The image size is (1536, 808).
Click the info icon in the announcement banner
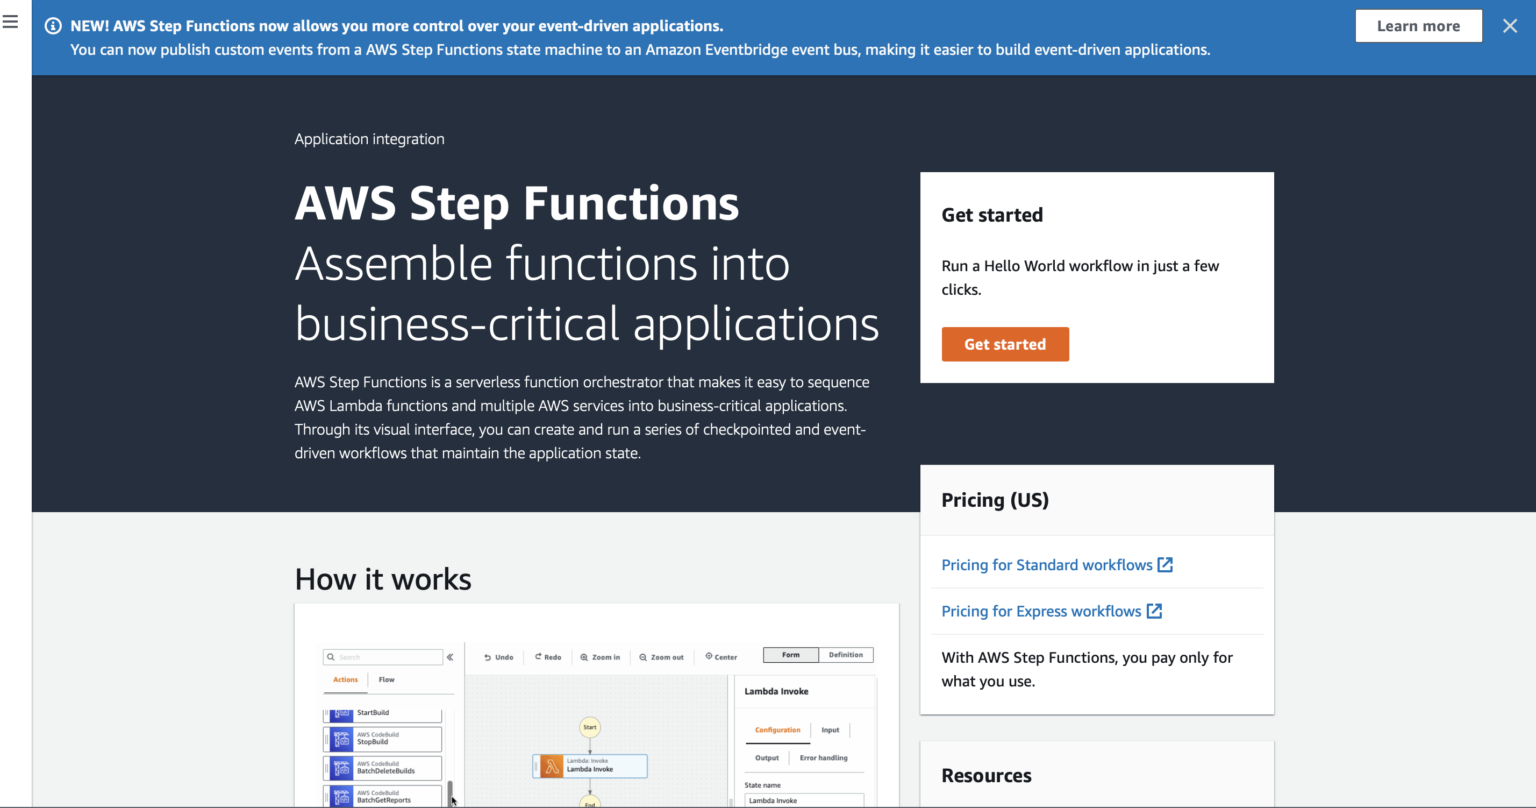pyautogui.click(x=51, y=25)
